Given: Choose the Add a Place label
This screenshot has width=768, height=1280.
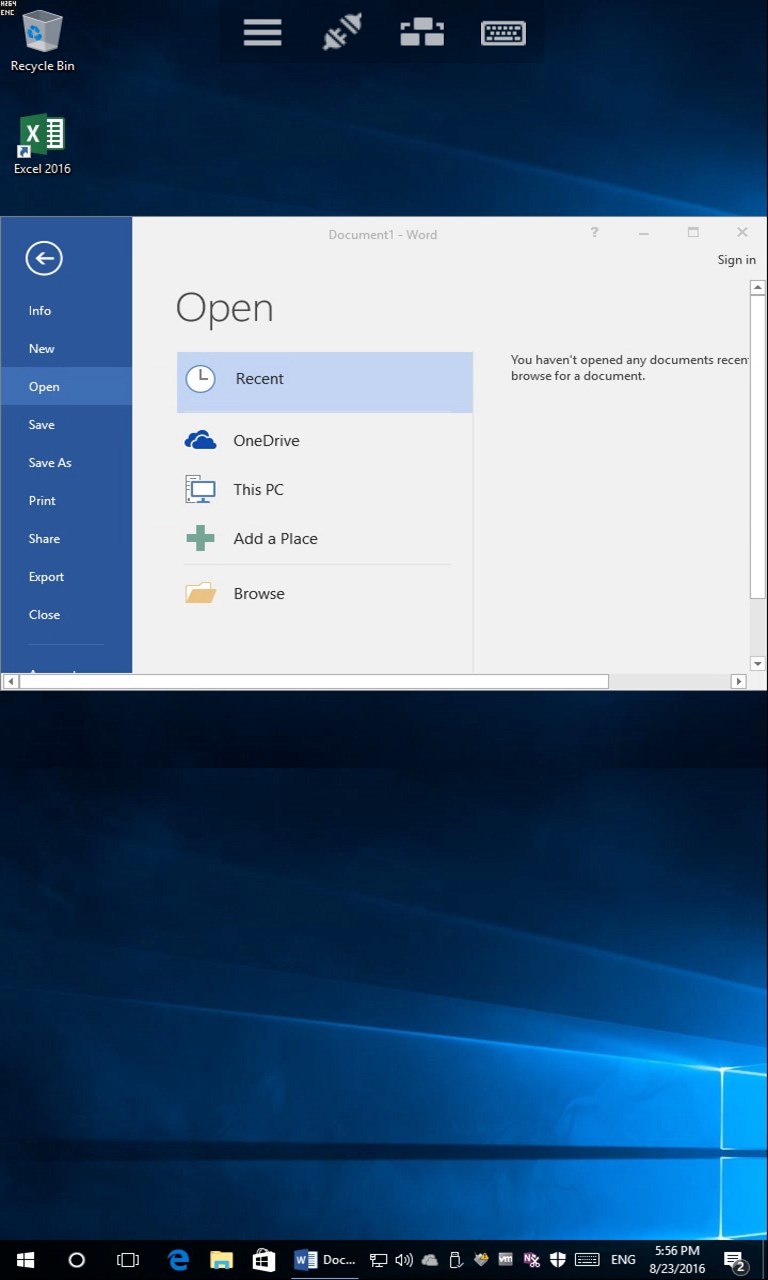Looking at the screenshot, I should [x=275, y=538].
